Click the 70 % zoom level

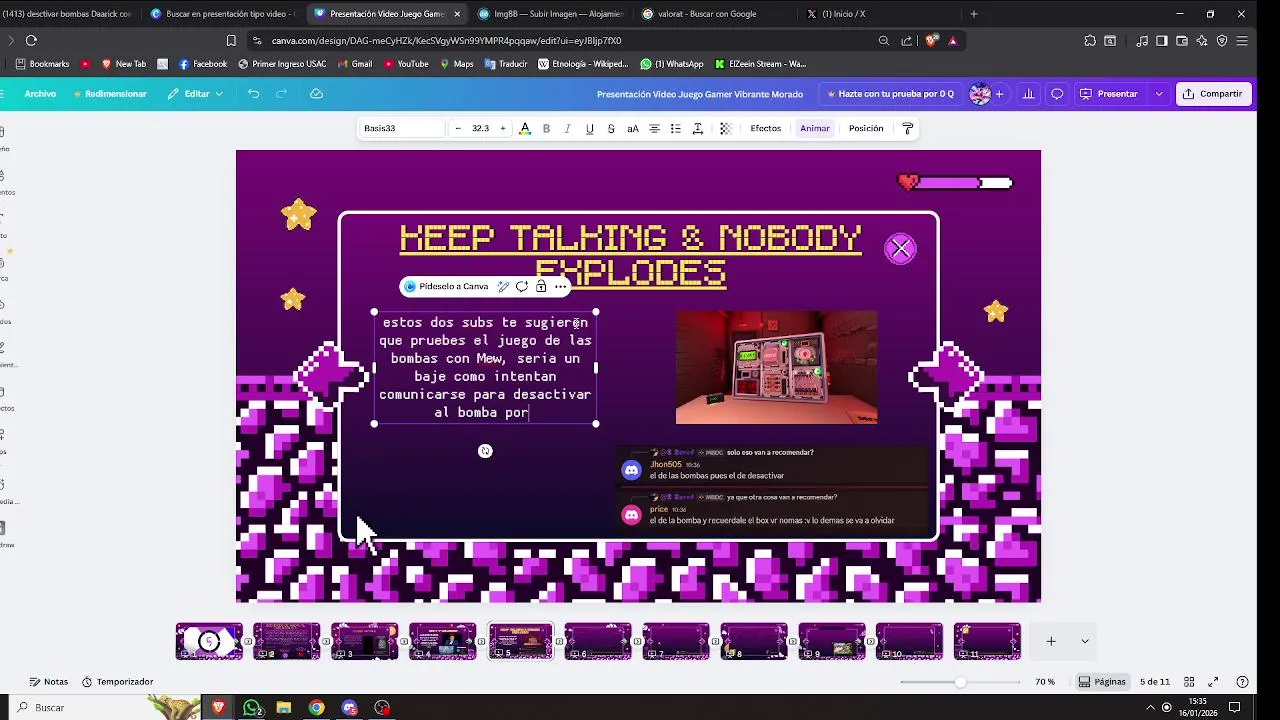point(1045,682)
